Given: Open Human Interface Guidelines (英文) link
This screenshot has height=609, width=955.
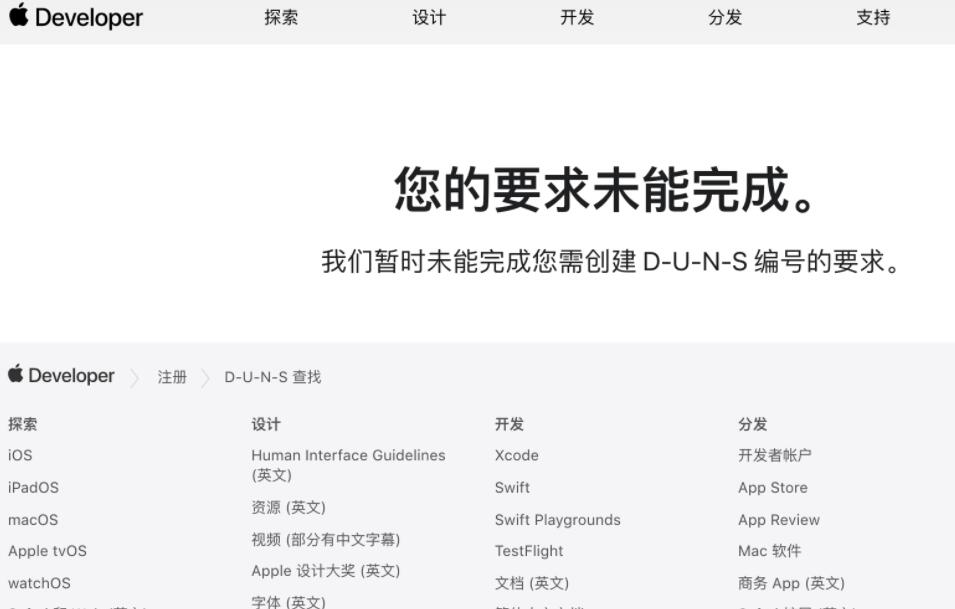Looking at the screenshot, I should tap(348, 465).
